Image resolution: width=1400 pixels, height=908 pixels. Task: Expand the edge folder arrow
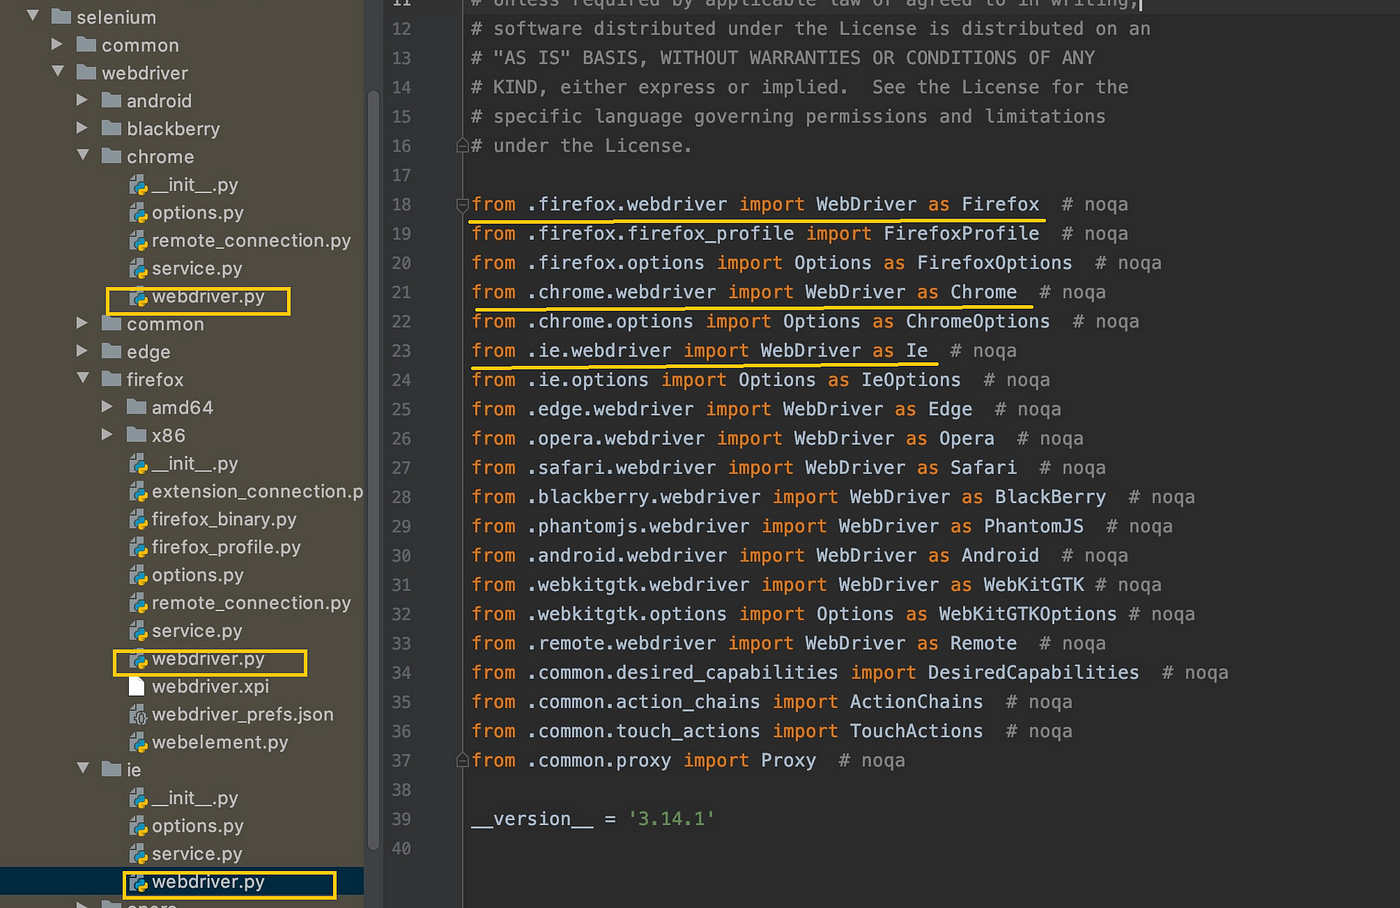point(82,351)
